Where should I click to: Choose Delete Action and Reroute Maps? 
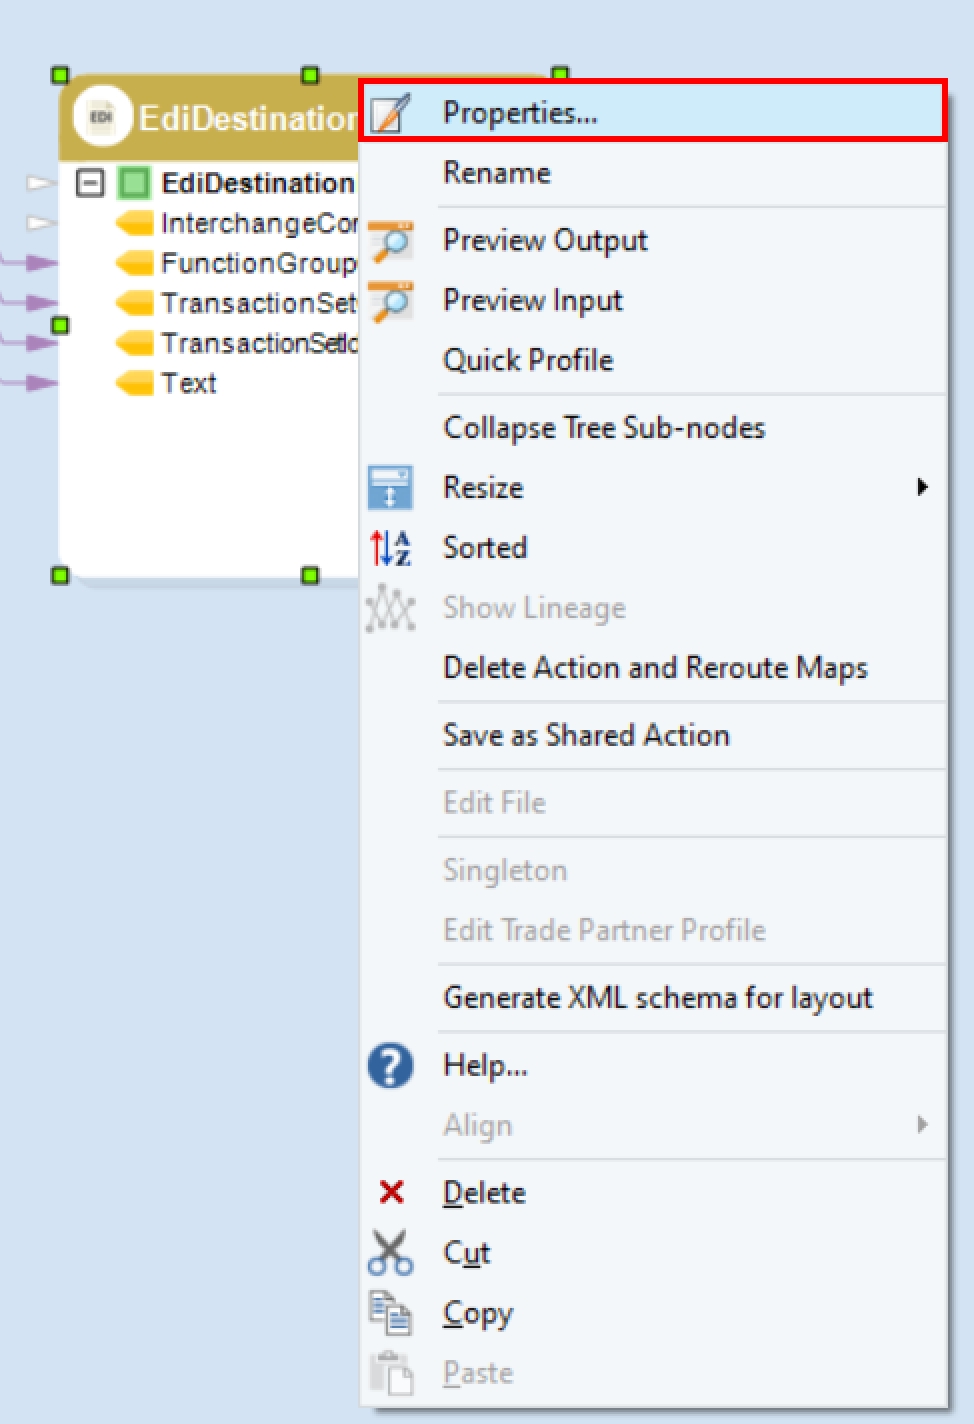point(655,667)
